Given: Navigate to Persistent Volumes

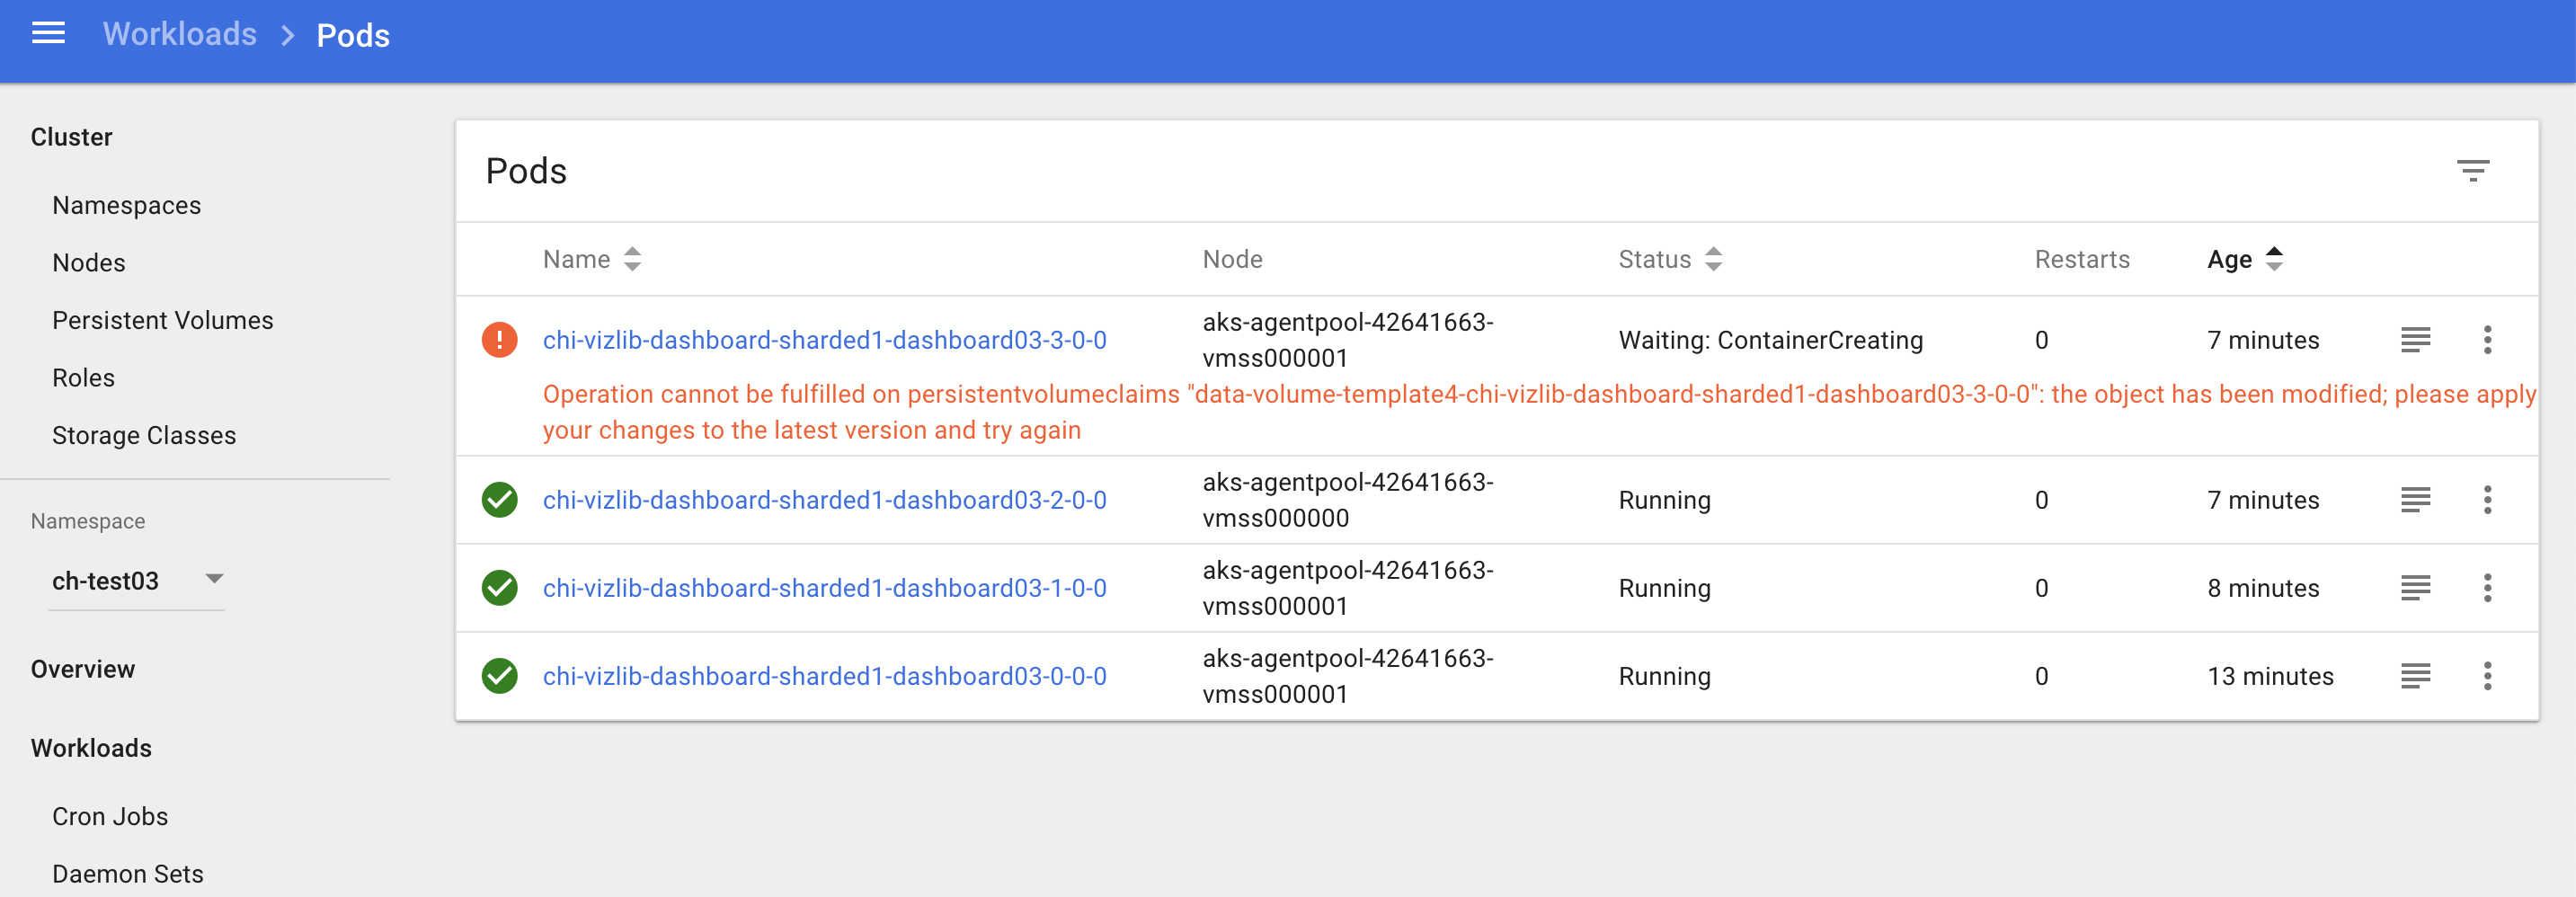Looking at the screenshot, I should (163, 320).
